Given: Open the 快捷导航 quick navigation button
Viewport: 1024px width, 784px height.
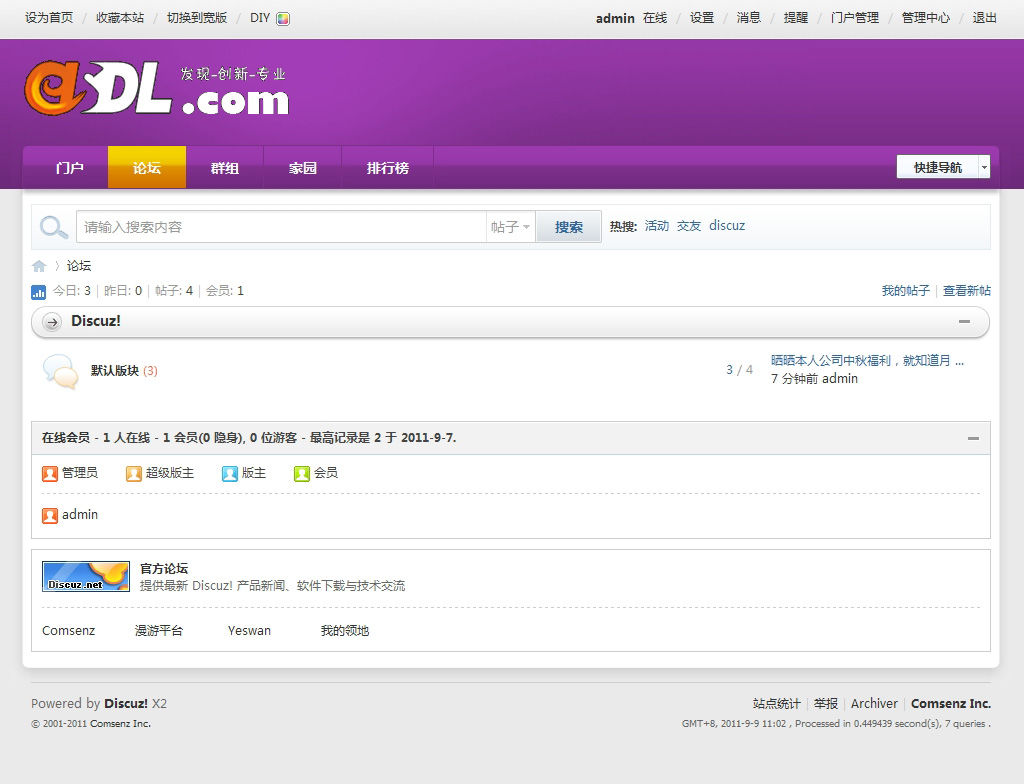Looking at the screenshot, I should coord(938,167).
